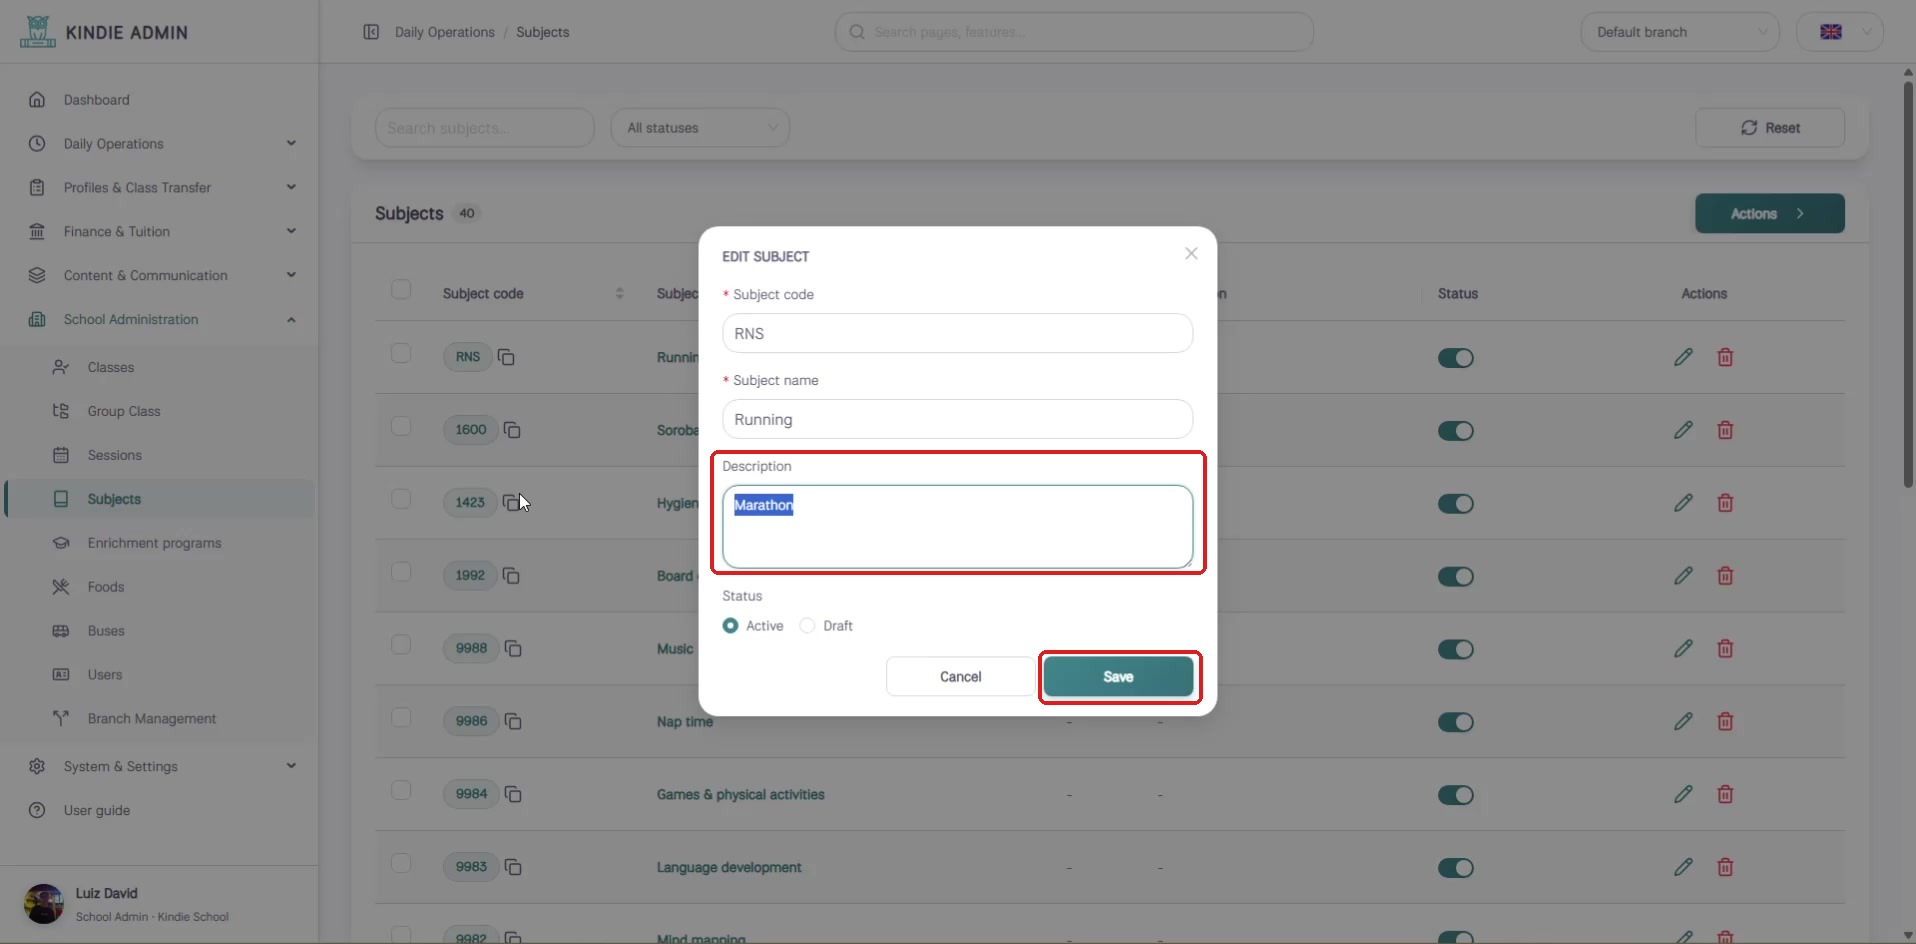
Task: Open Enrichment programs in the sidebar
Action: pos(160,543)
